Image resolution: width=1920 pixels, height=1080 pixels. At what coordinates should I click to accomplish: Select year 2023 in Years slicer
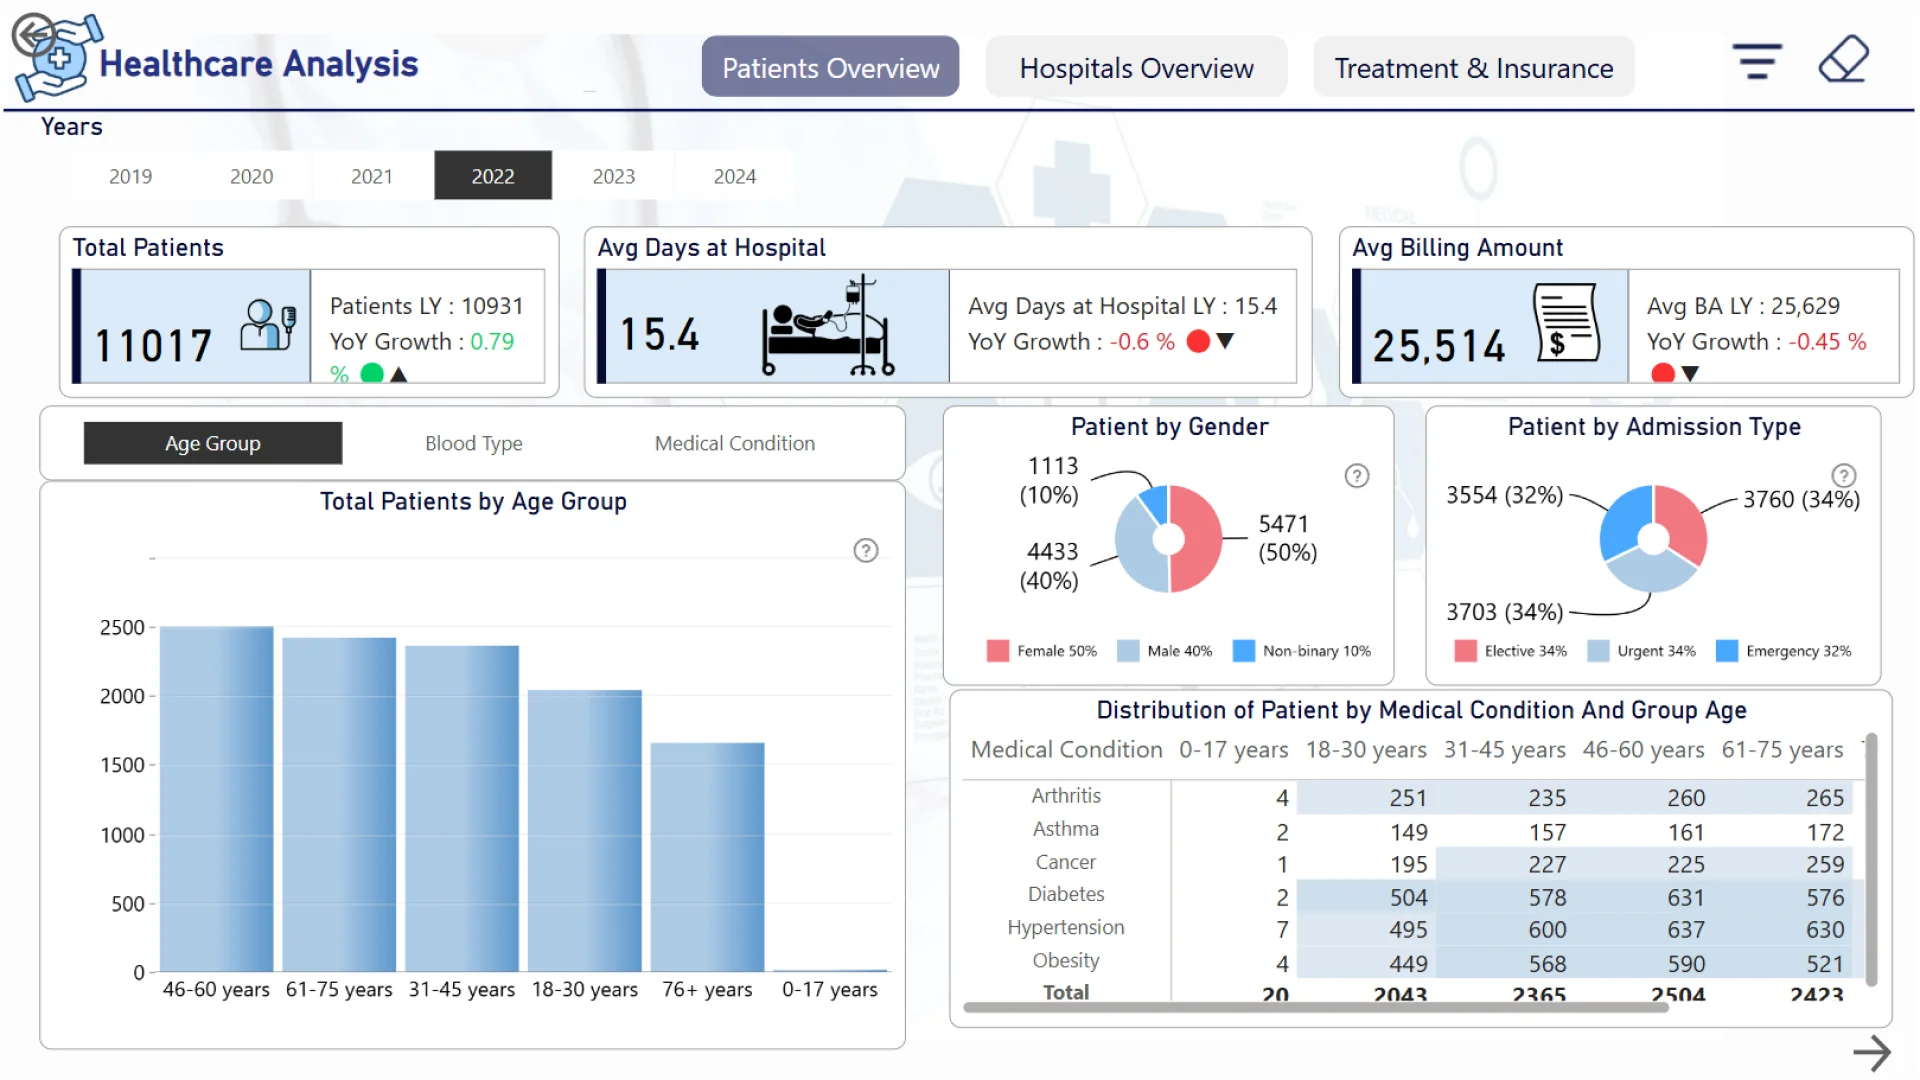(613, 176)
